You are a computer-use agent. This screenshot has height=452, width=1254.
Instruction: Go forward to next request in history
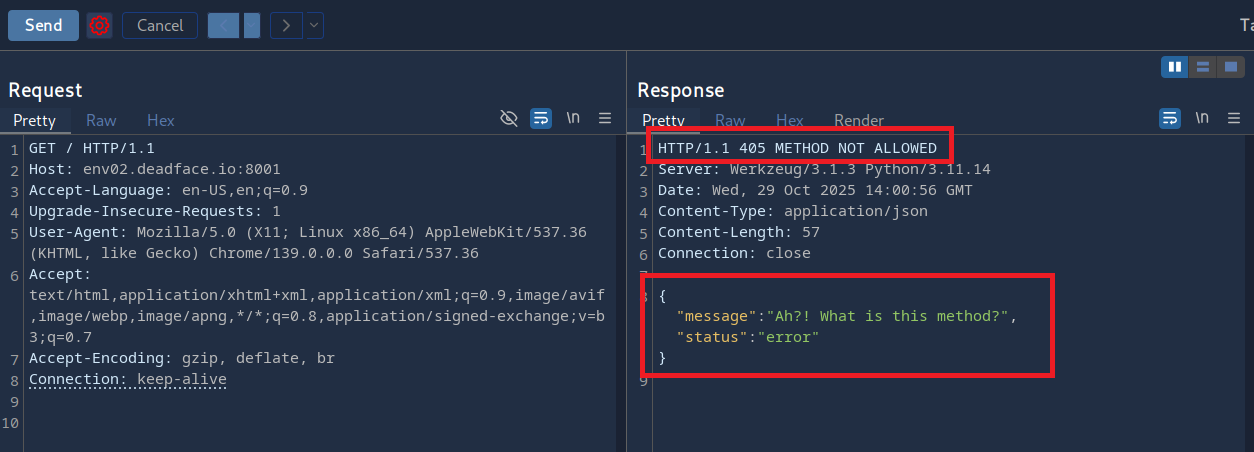(286, 25)
